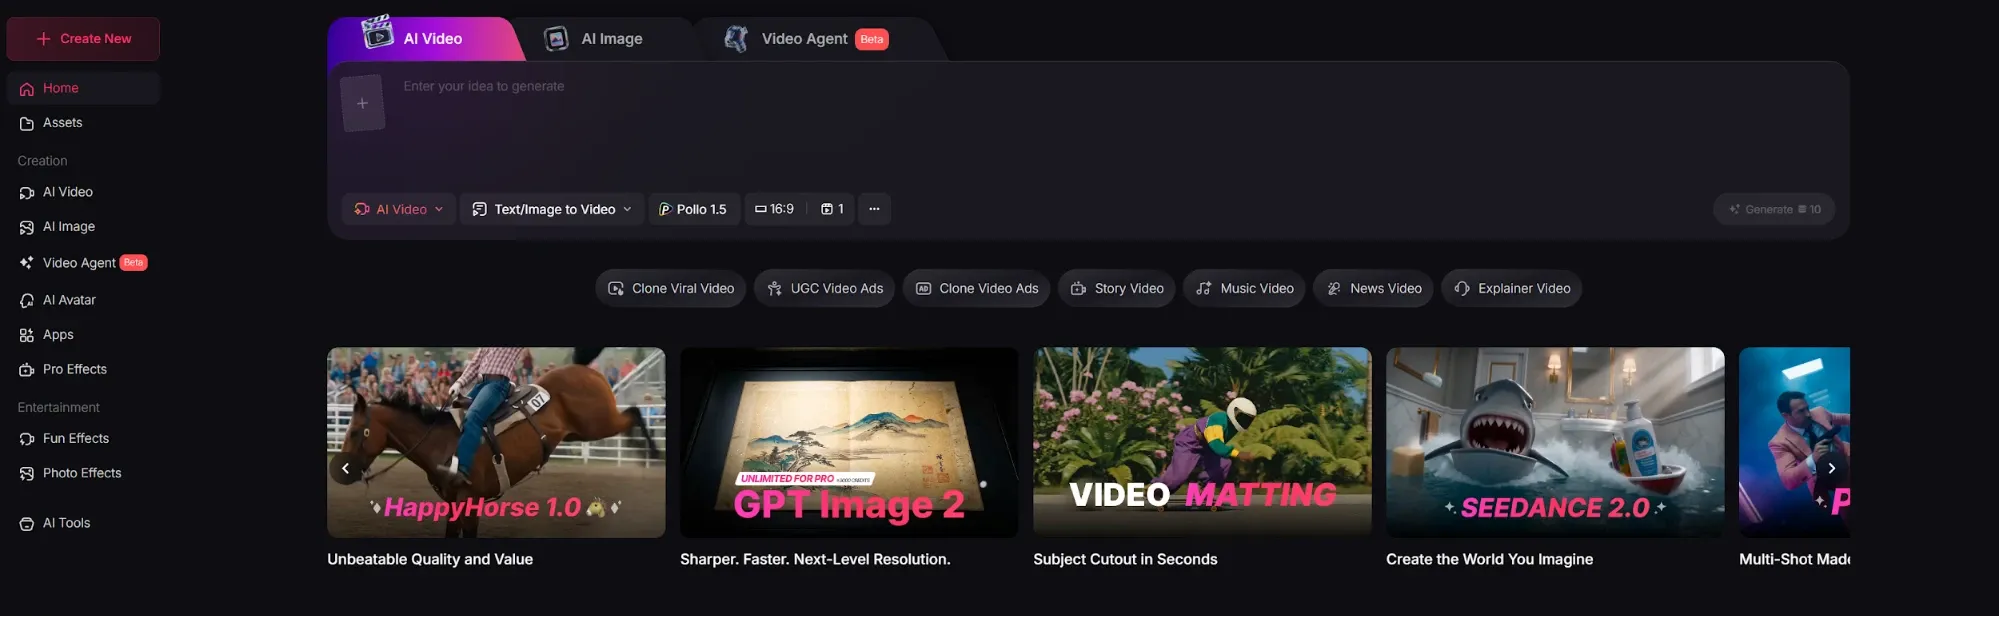The width and height of the screenshot is (1999, 617).
Task: Open the GPT Image 2 banner
Action: tap(849, 442)
